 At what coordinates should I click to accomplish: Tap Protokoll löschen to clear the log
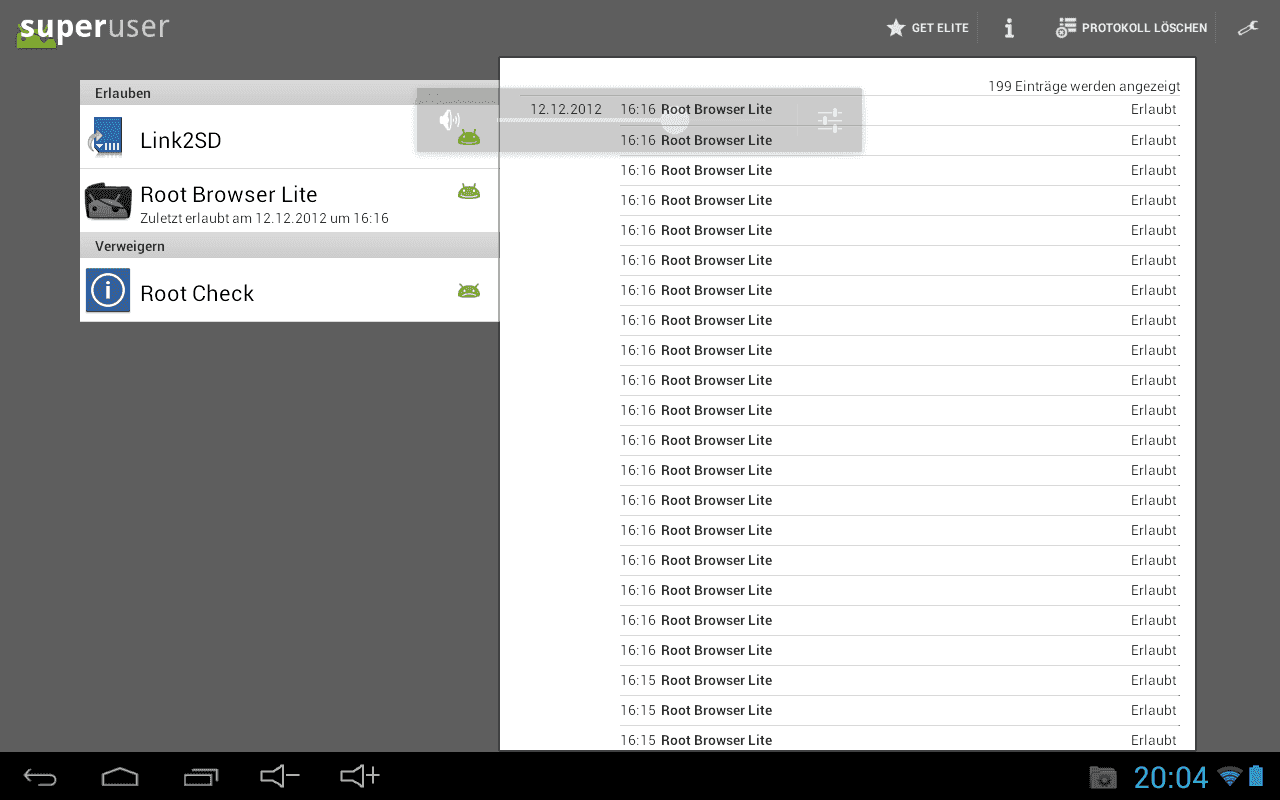[1131, 28]
